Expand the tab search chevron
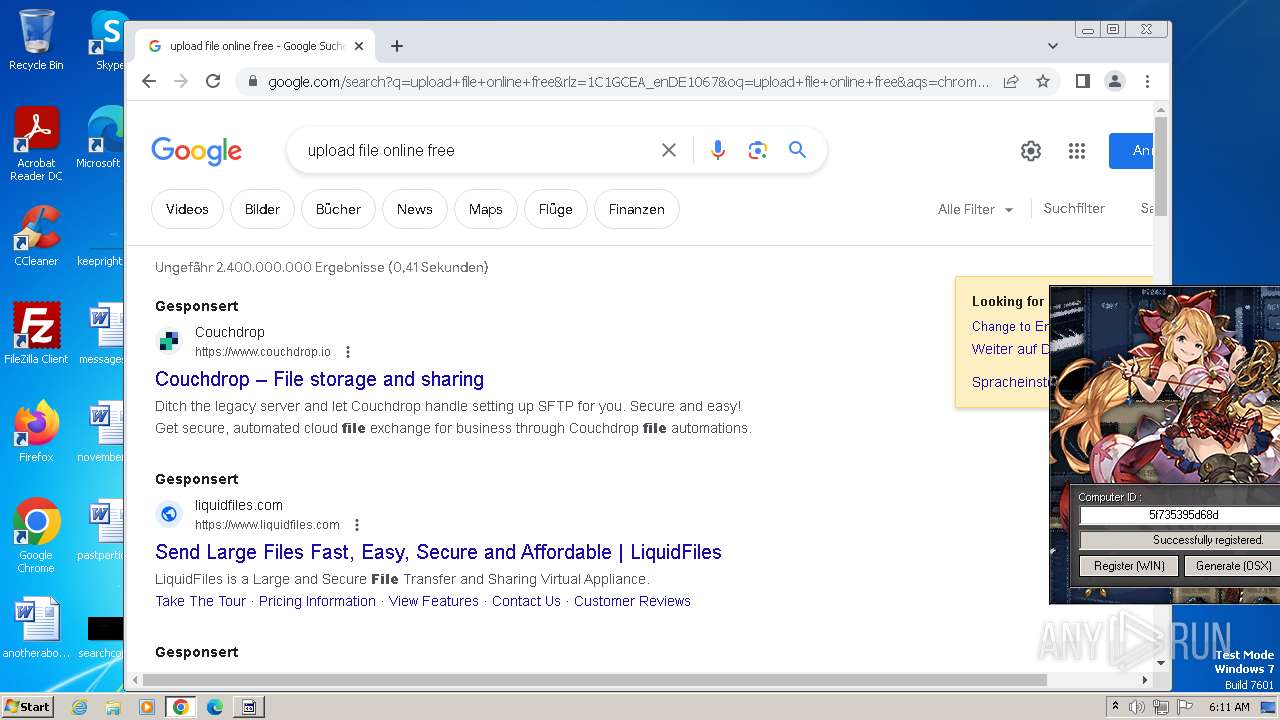Viewport: 1280px width, 720px height. tap(1053, 46)
